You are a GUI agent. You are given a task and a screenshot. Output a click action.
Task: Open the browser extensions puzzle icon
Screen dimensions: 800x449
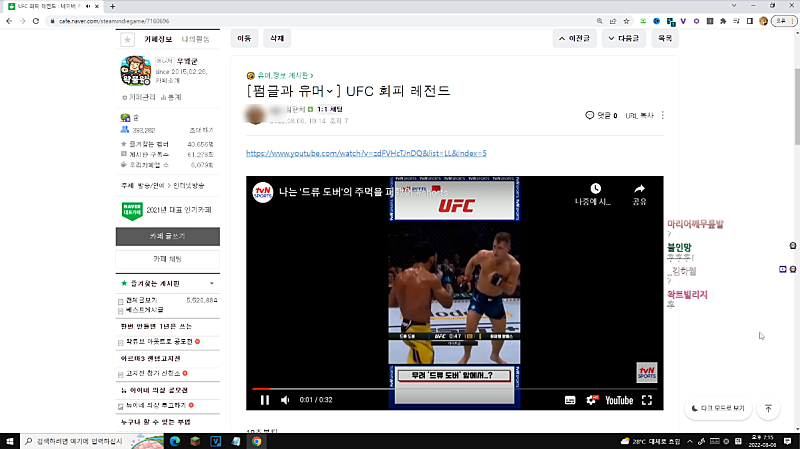tap(723, 21)
